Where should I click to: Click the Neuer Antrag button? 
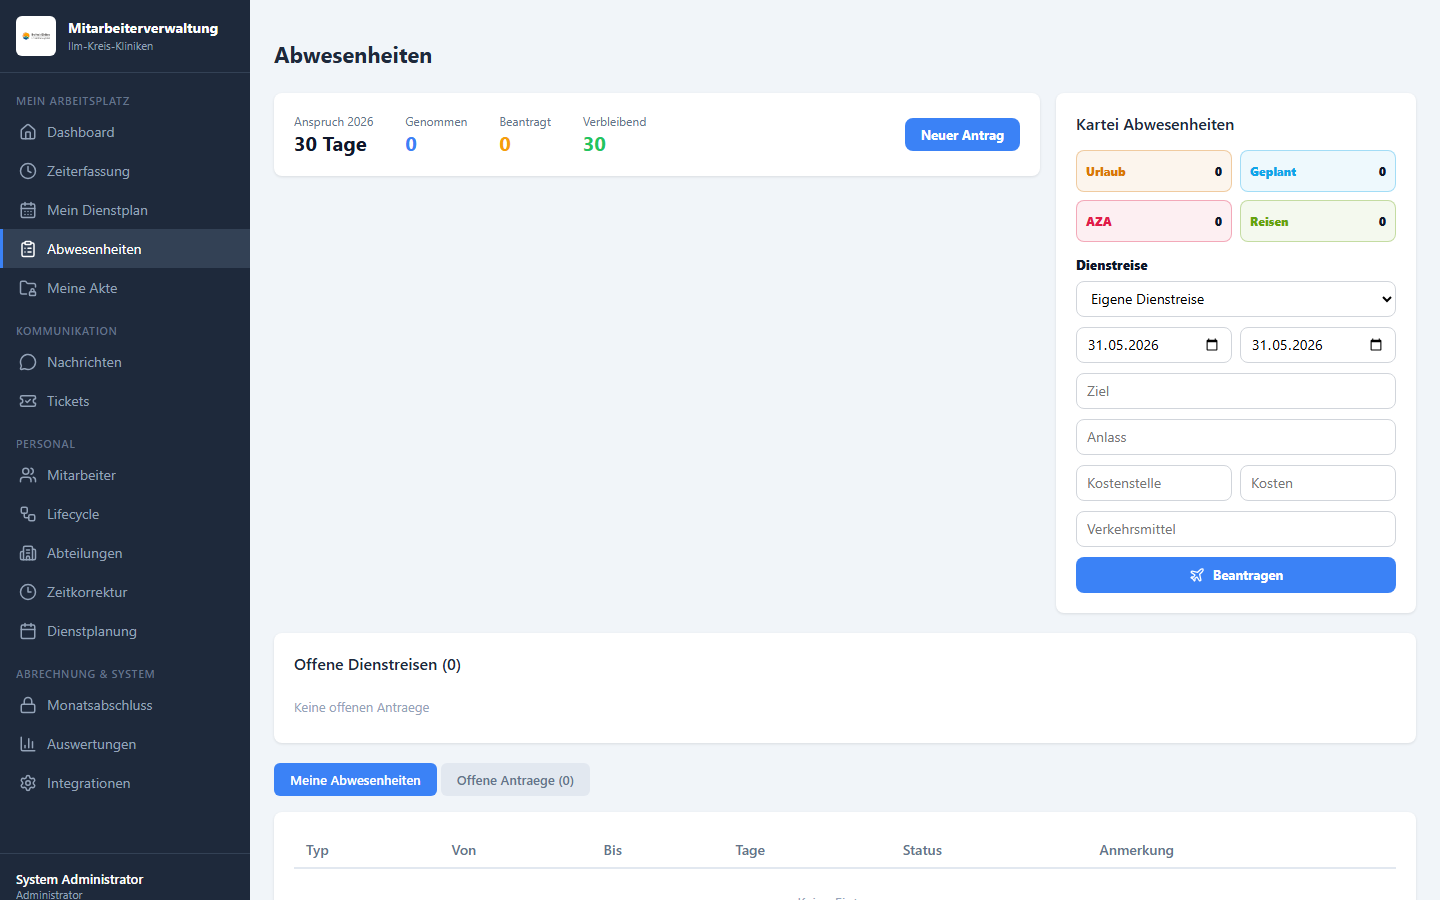click(x=962, y=135)
